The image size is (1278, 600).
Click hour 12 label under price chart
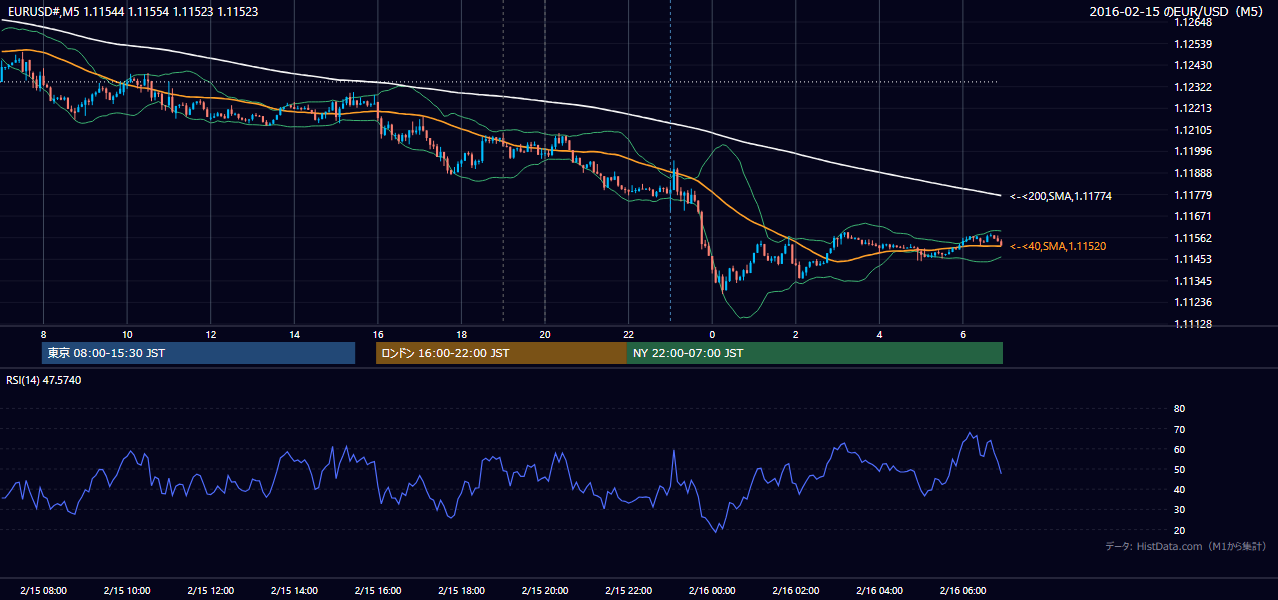tap(210, 334)
